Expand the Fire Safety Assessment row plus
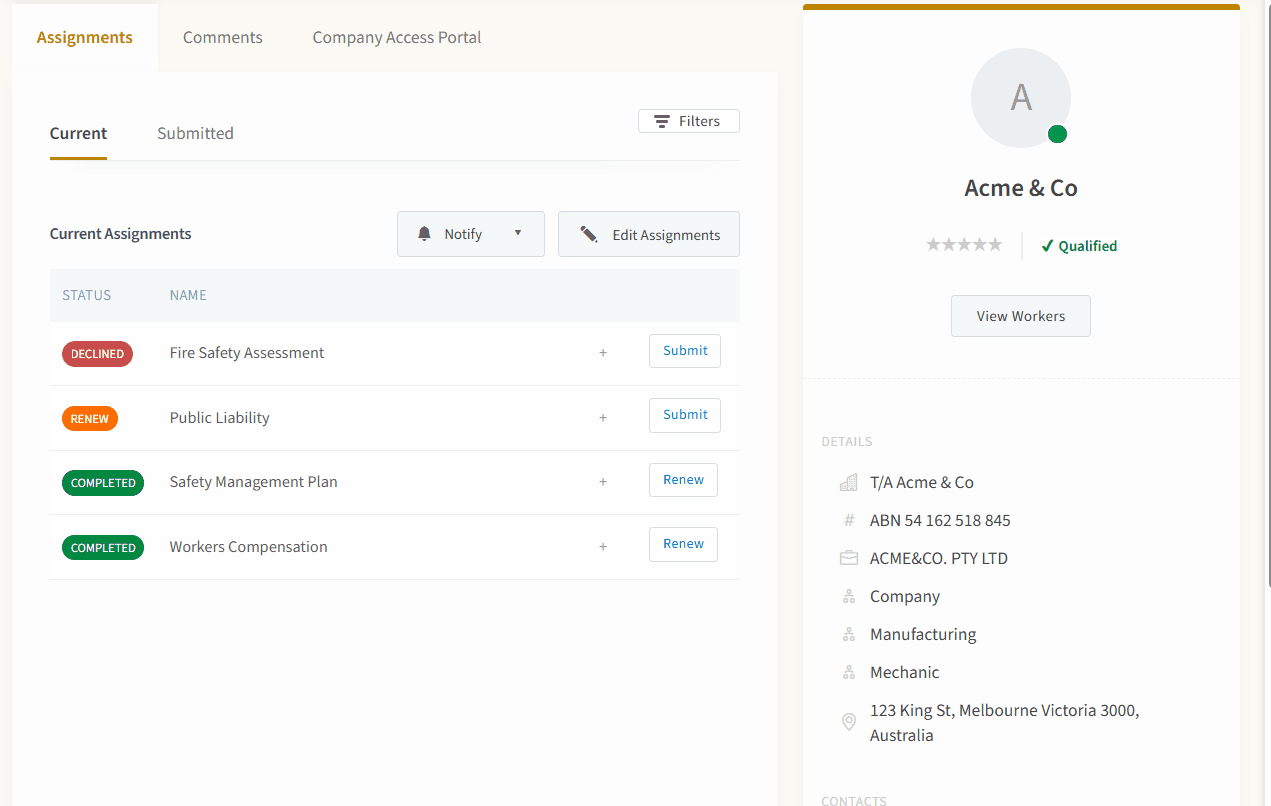 (x=603, y=353)
